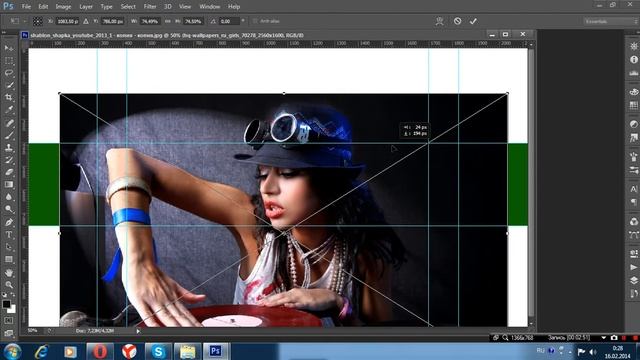Edit the Y position field
This screenshot has width=640, height=360.
pos(113,21)
